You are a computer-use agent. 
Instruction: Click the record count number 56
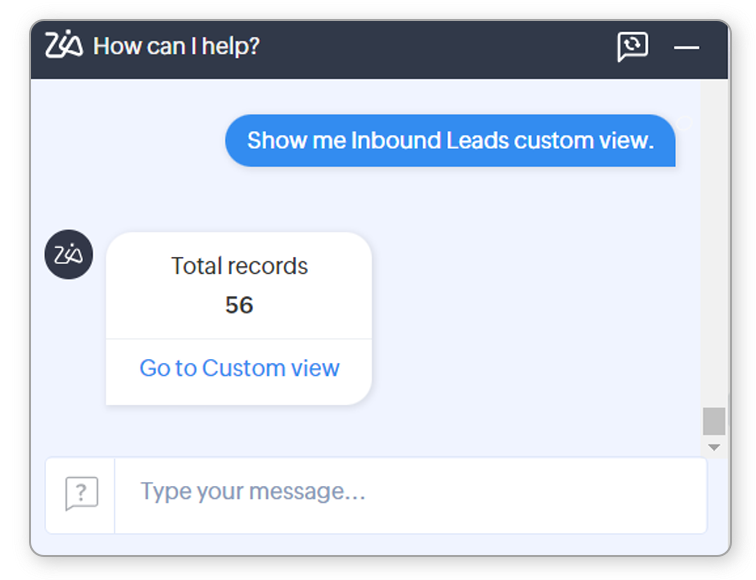coord(239,305)
